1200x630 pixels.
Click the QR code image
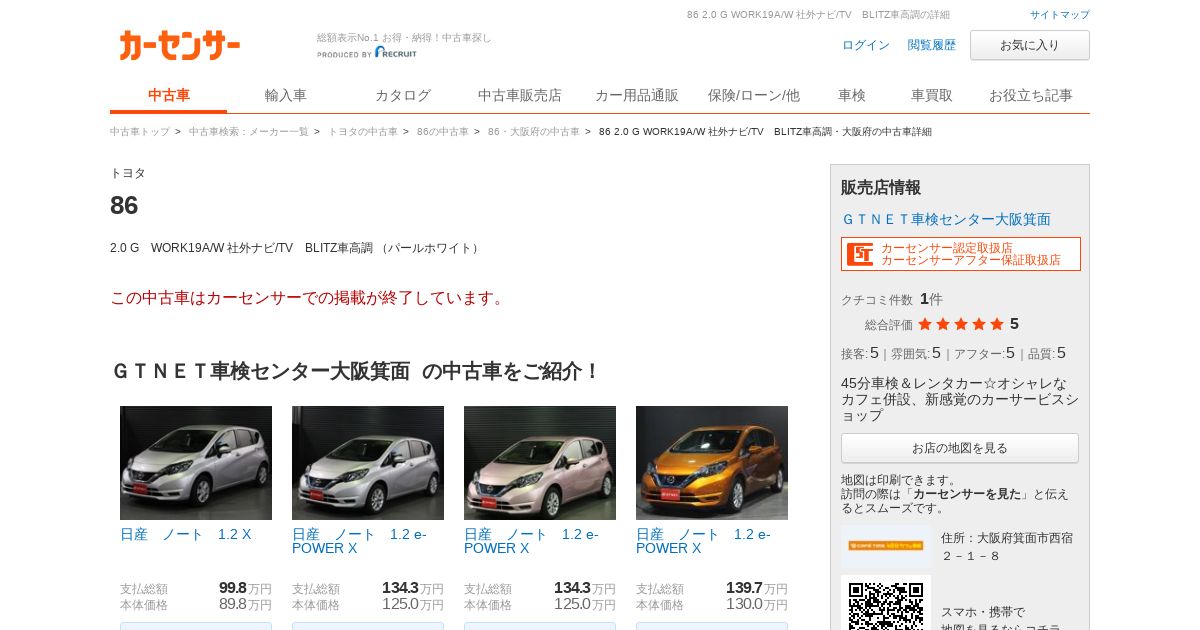[886, 606]
